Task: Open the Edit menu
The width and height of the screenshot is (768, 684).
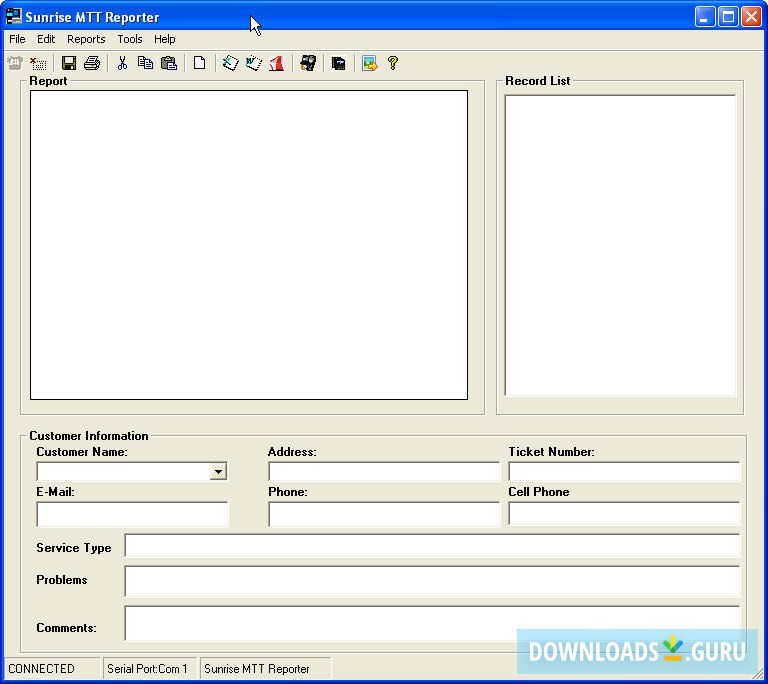Action: click(x=46, y=39)
